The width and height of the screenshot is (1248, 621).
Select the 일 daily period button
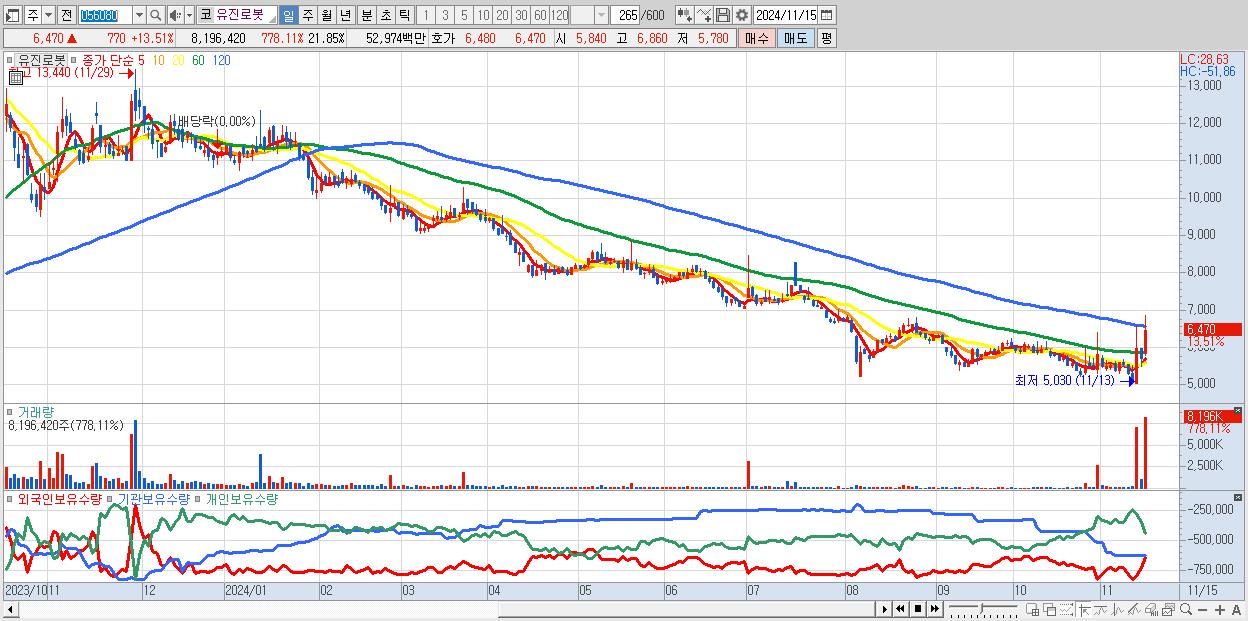pos(288,16)
